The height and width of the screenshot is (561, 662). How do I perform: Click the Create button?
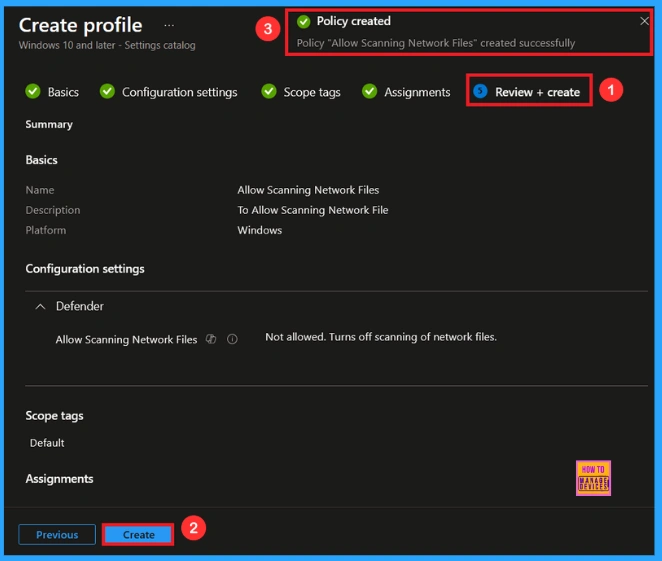click(138, 535)
